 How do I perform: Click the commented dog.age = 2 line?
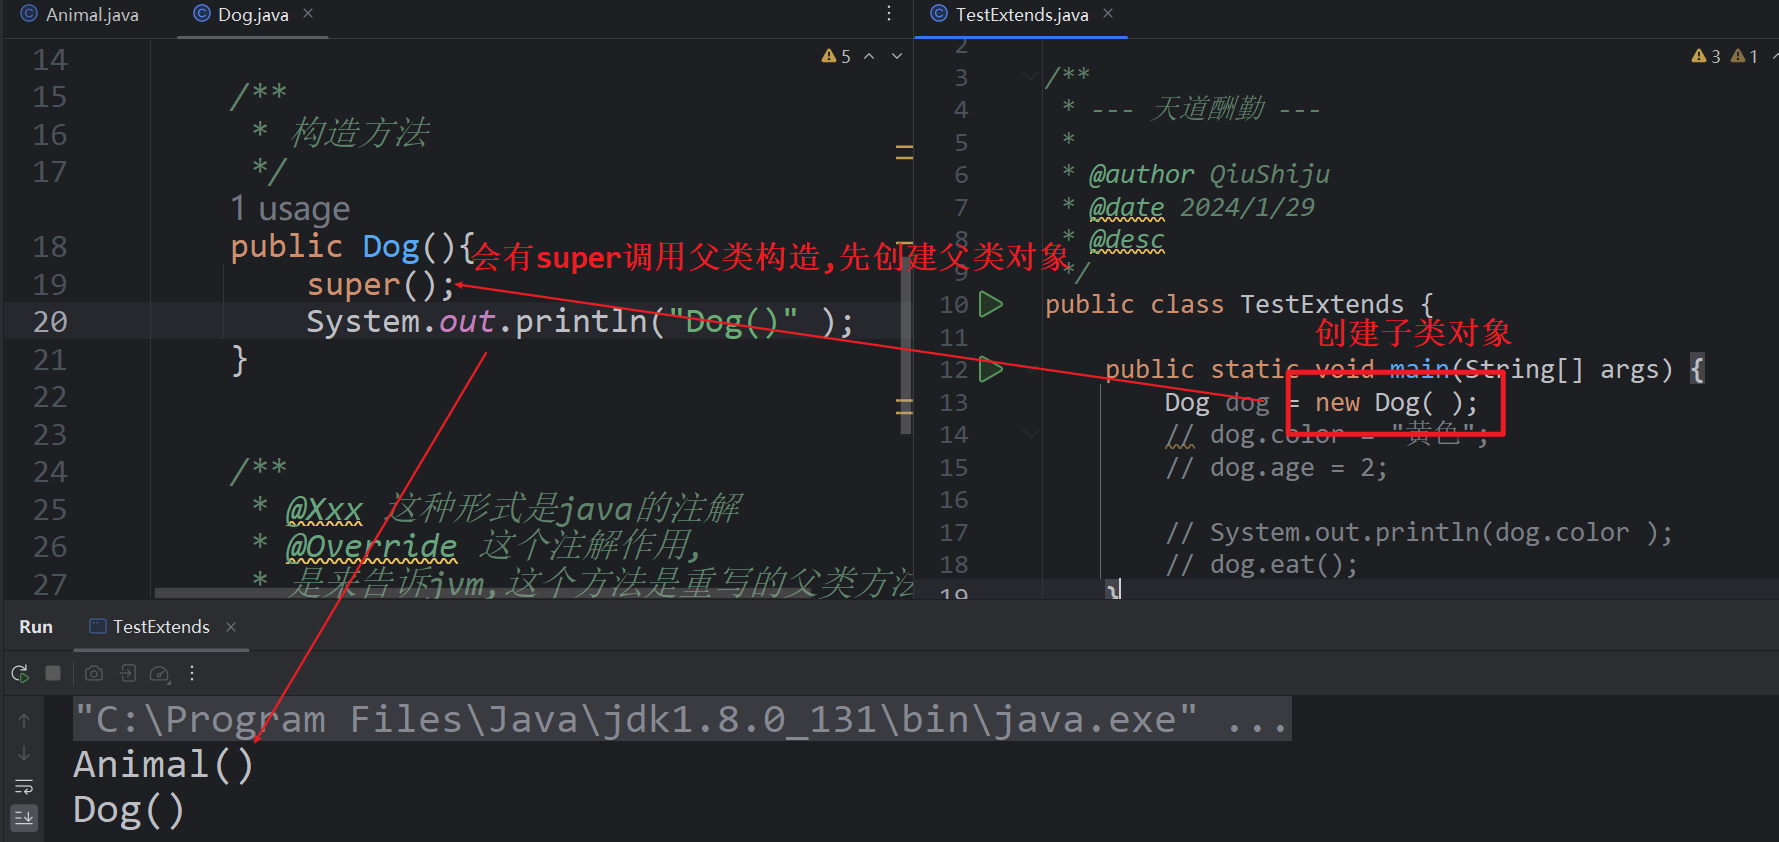(1276, 468)
